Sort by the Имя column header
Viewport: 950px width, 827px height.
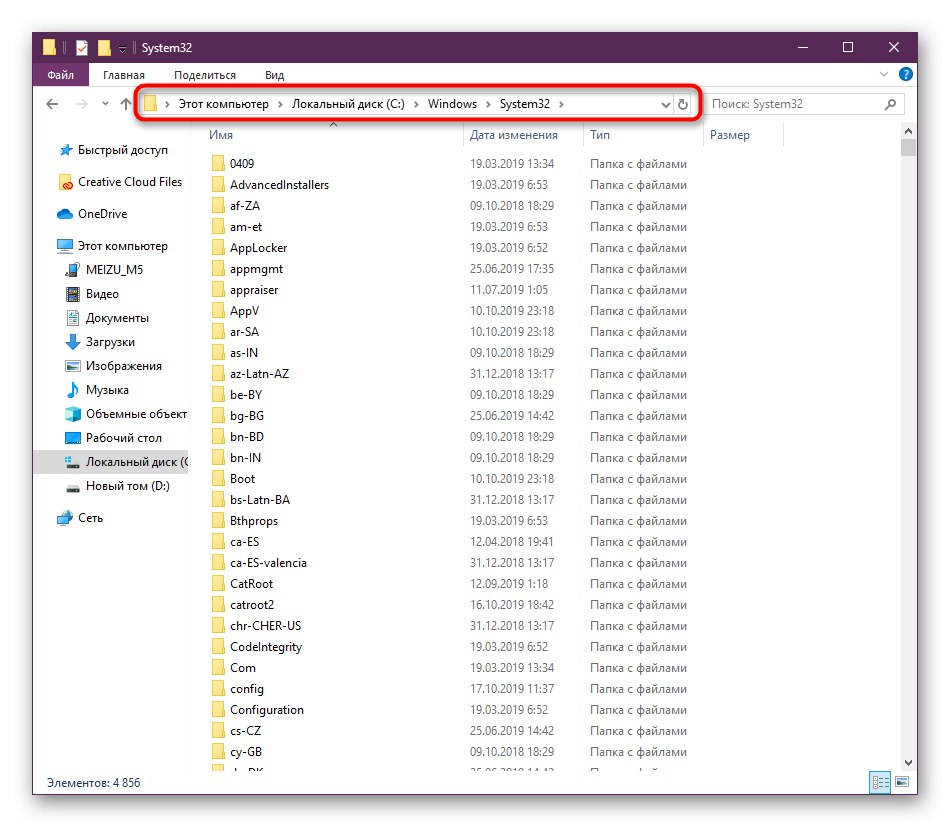click(x=221, y=135)
